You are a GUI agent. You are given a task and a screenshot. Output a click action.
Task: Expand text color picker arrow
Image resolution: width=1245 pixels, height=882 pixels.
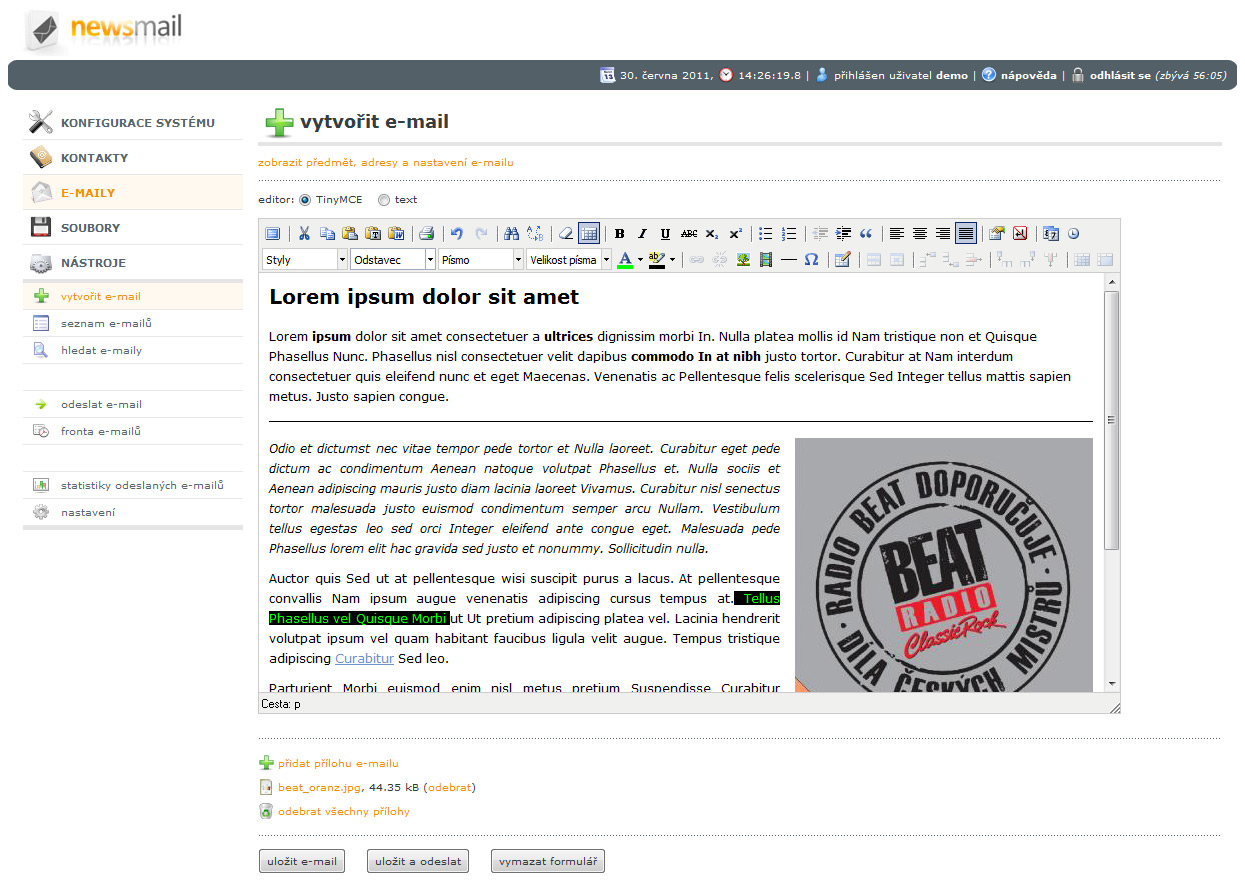[640, 260]
